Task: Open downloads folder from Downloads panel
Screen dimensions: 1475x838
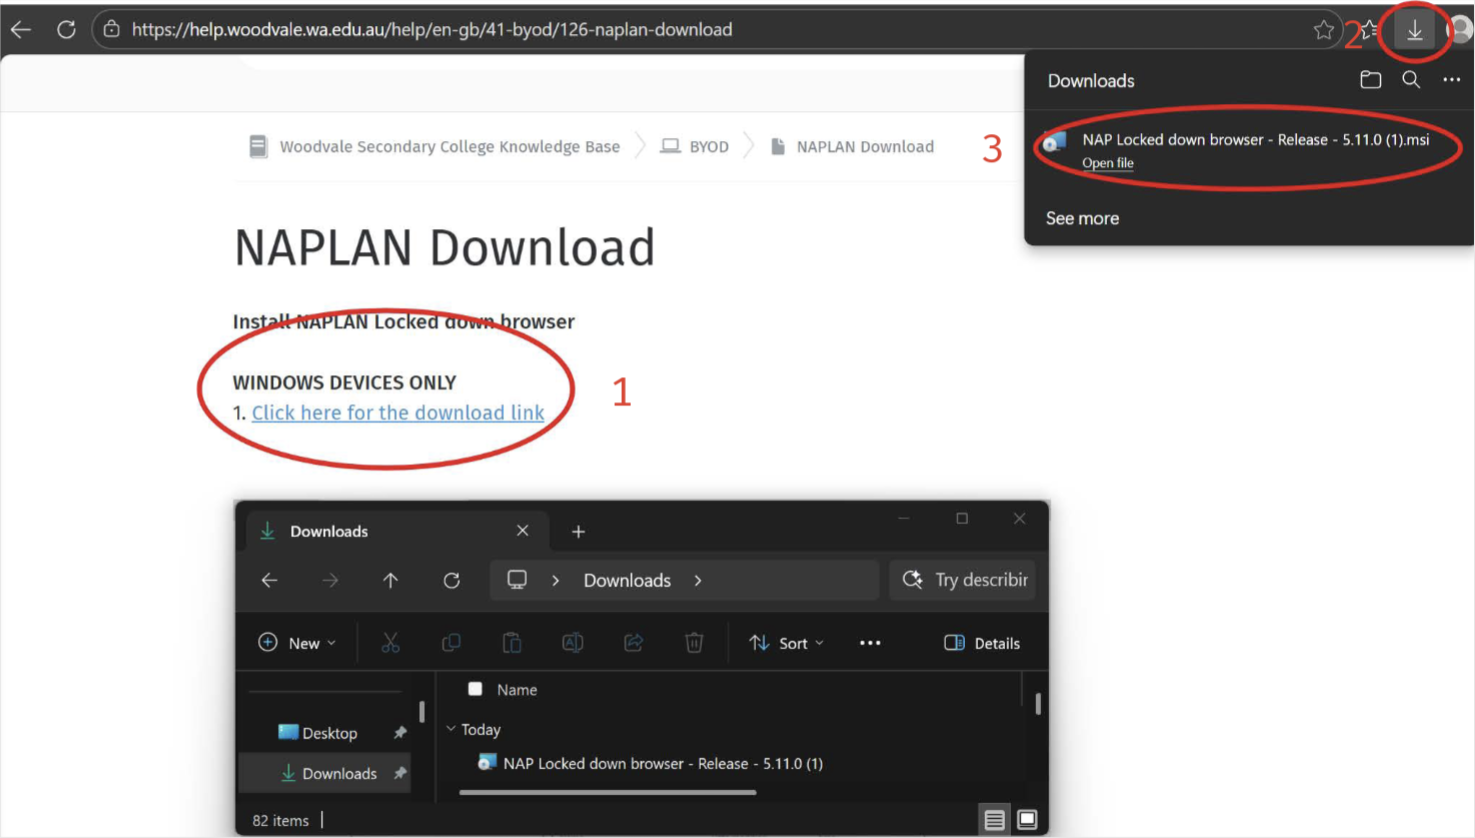Action: [1370, 80]
